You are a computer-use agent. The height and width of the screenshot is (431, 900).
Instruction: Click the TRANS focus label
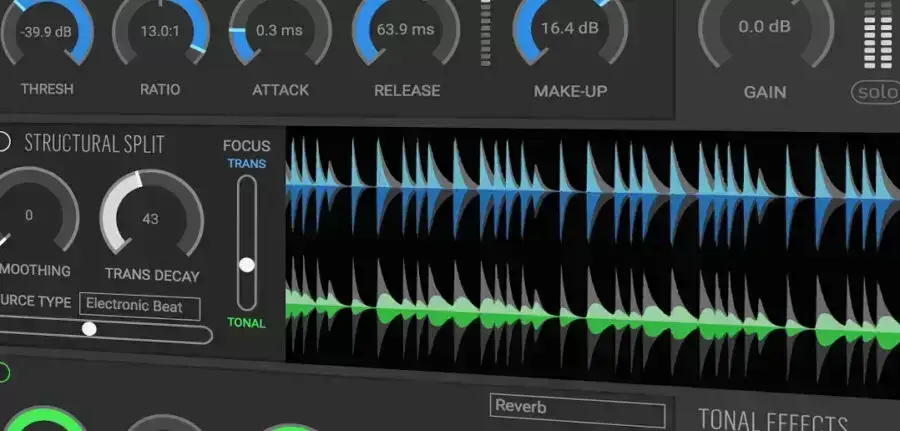[x=246, y=163]
